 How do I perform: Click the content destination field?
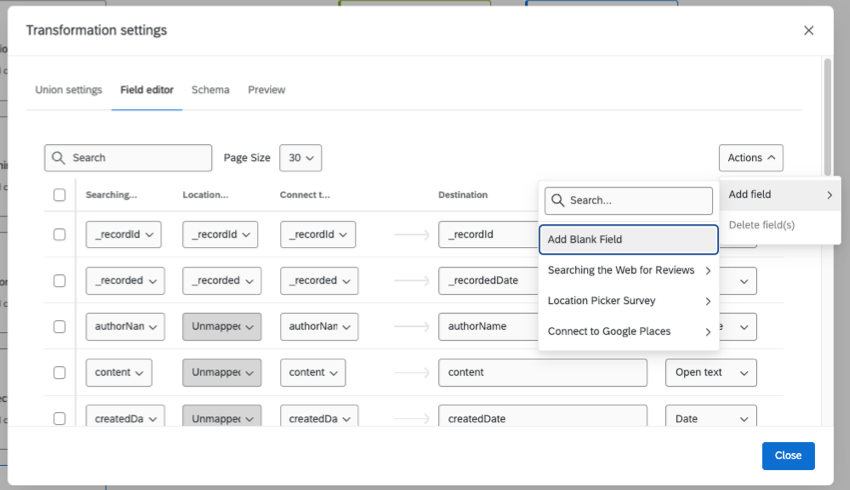(543, 372)
